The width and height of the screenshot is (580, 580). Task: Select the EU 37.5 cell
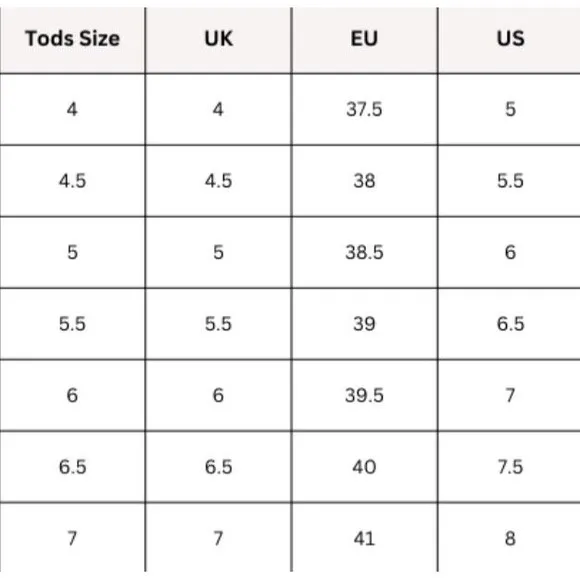tap(364, 109)
